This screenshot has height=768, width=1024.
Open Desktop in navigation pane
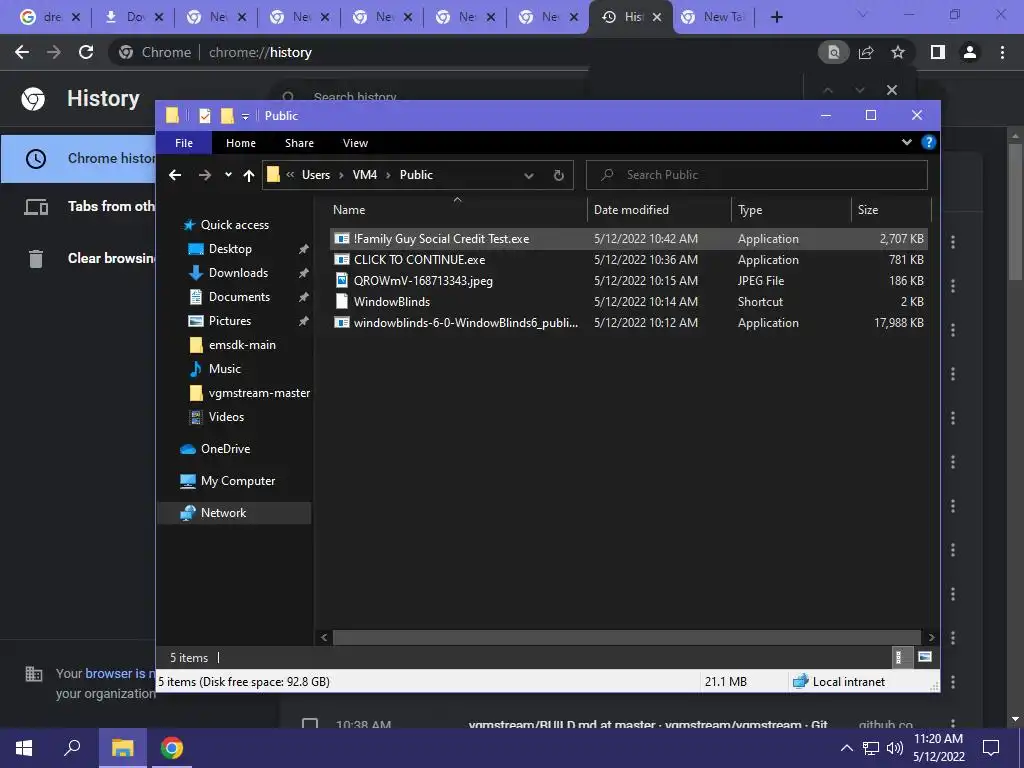coord(220,249)
